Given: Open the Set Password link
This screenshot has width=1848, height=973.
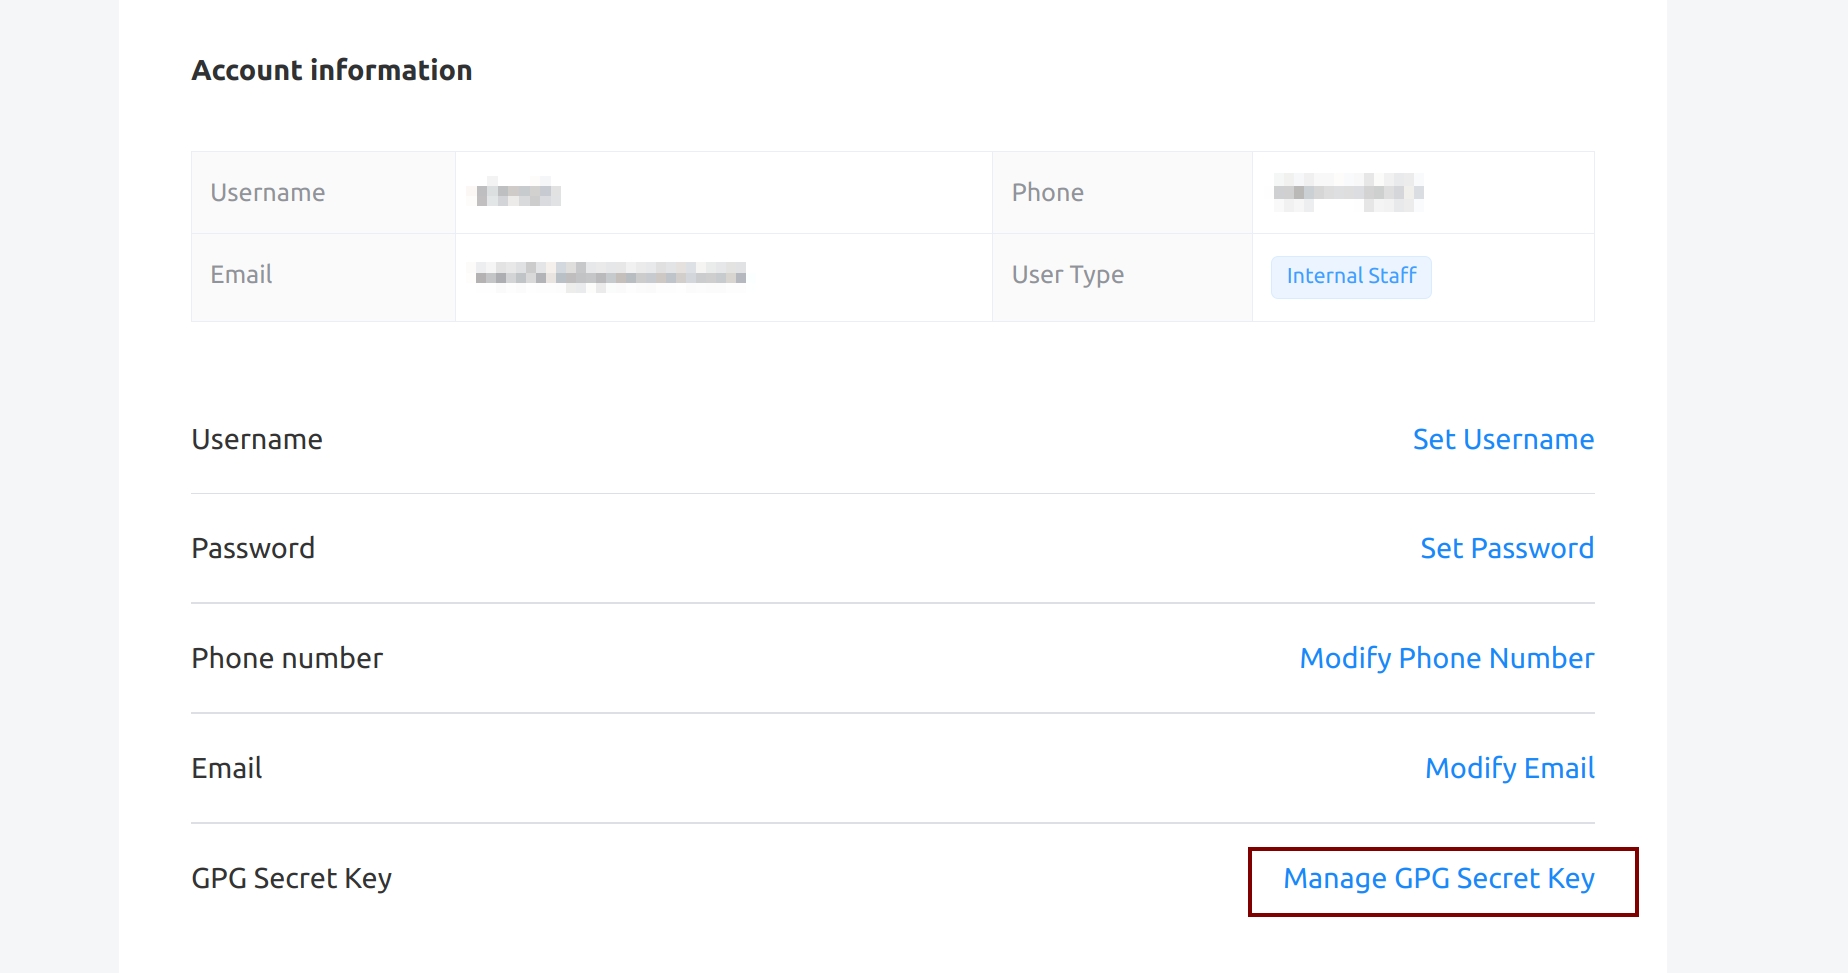Looking at the screenshot, I should 1506,548.
